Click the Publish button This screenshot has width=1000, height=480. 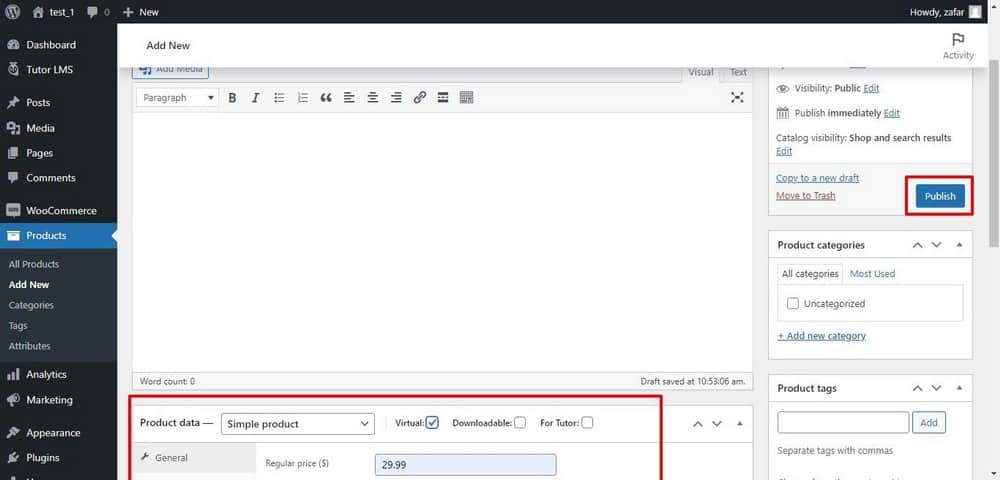click(x=940, y=196)
